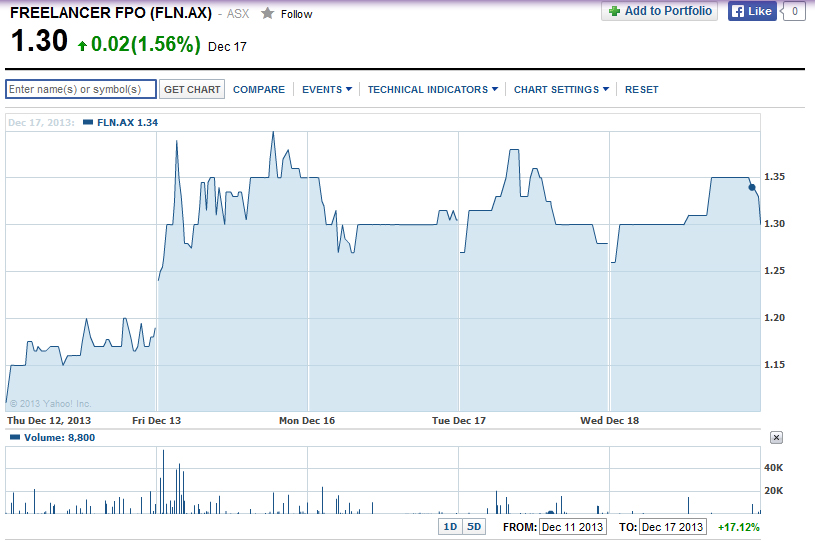Click the FROM date field
The image size is (815, 541).
point(572,527)
